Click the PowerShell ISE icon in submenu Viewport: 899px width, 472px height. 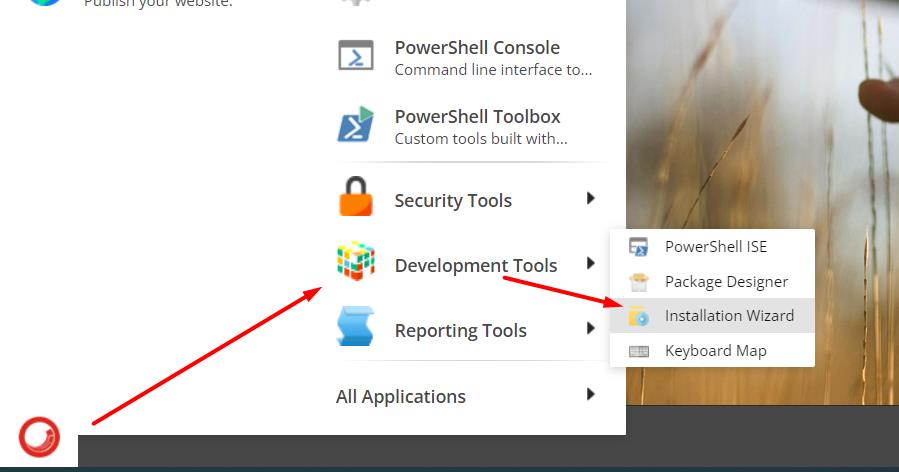pos(638,247)
